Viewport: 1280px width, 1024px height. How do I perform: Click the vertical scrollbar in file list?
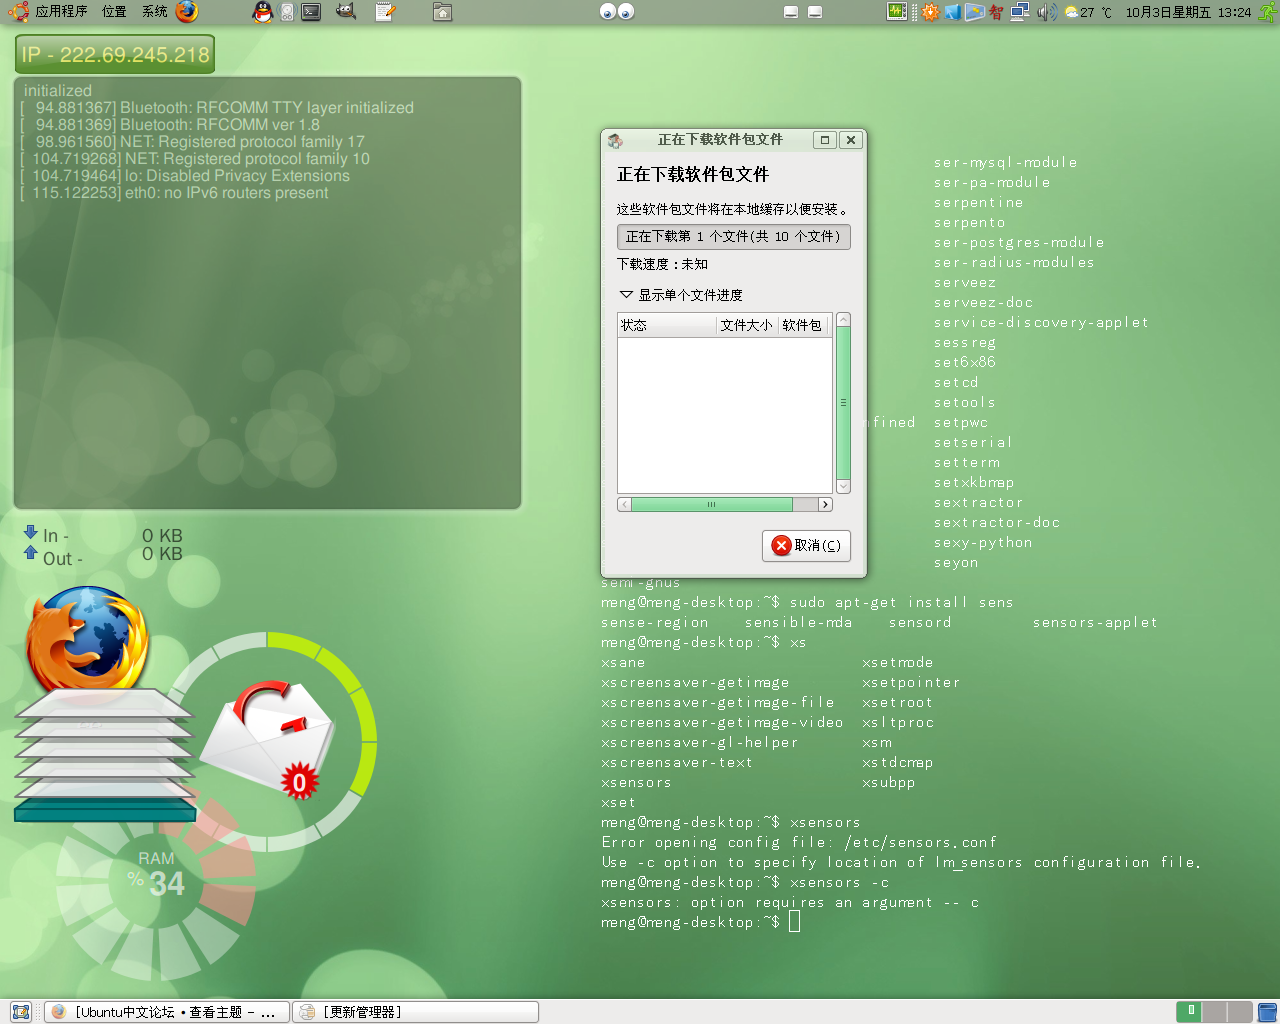click(843, 403)
